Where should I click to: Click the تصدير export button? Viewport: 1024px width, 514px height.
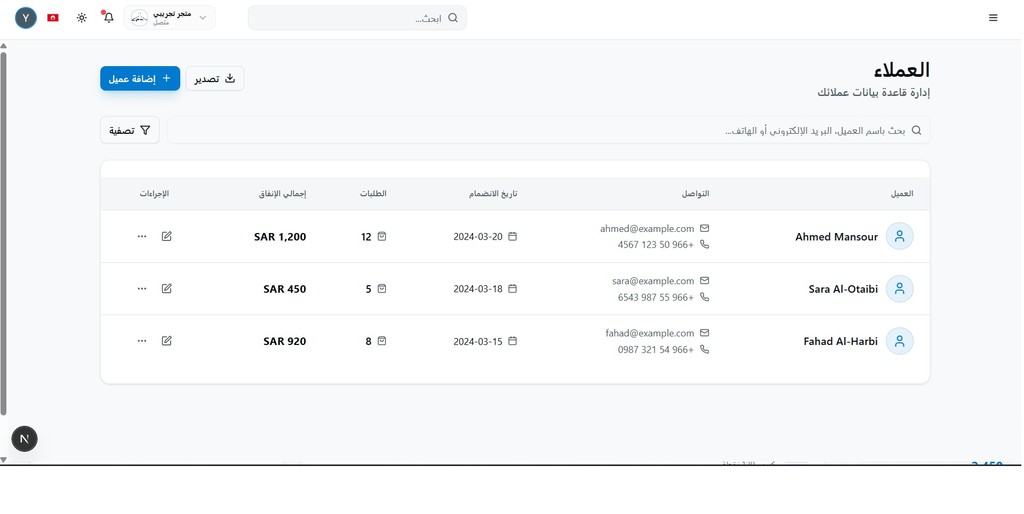215,78
